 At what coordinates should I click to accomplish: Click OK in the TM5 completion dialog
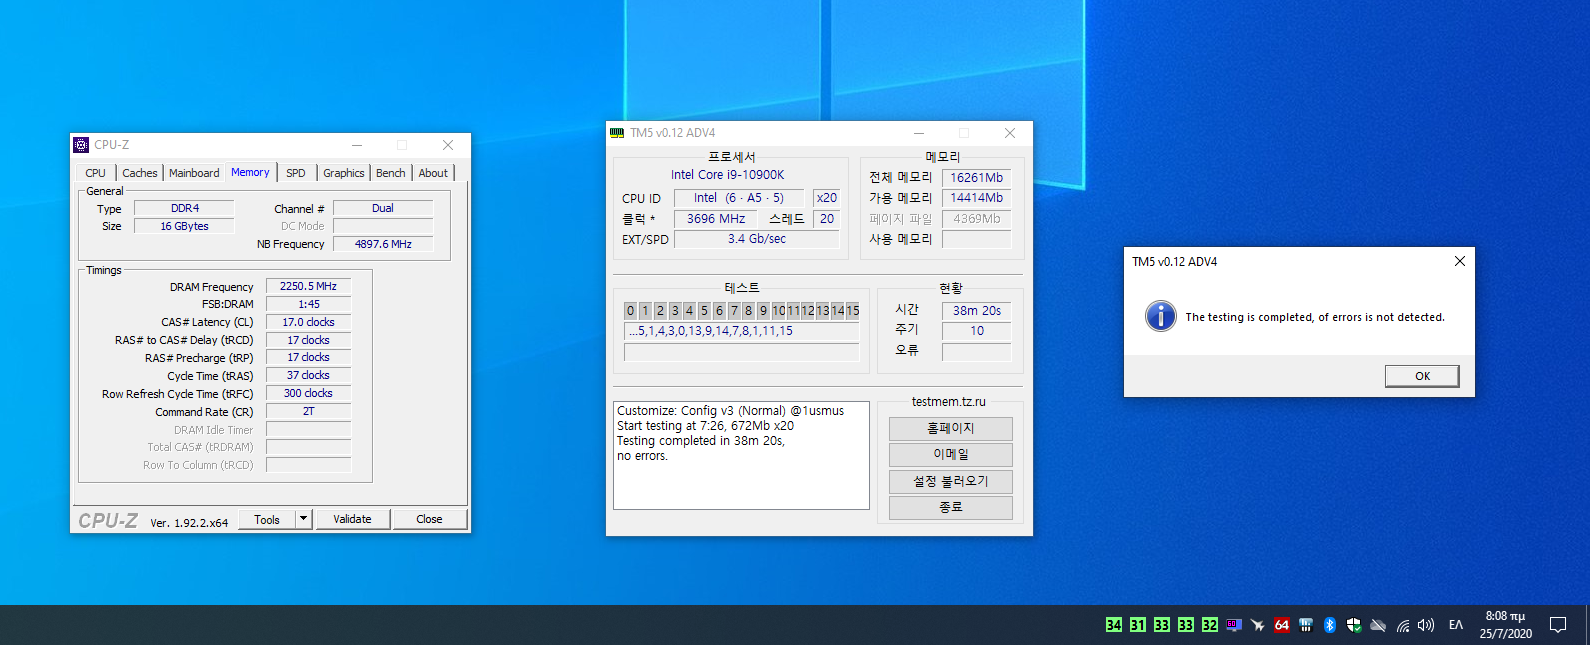tap(1422, 376)
